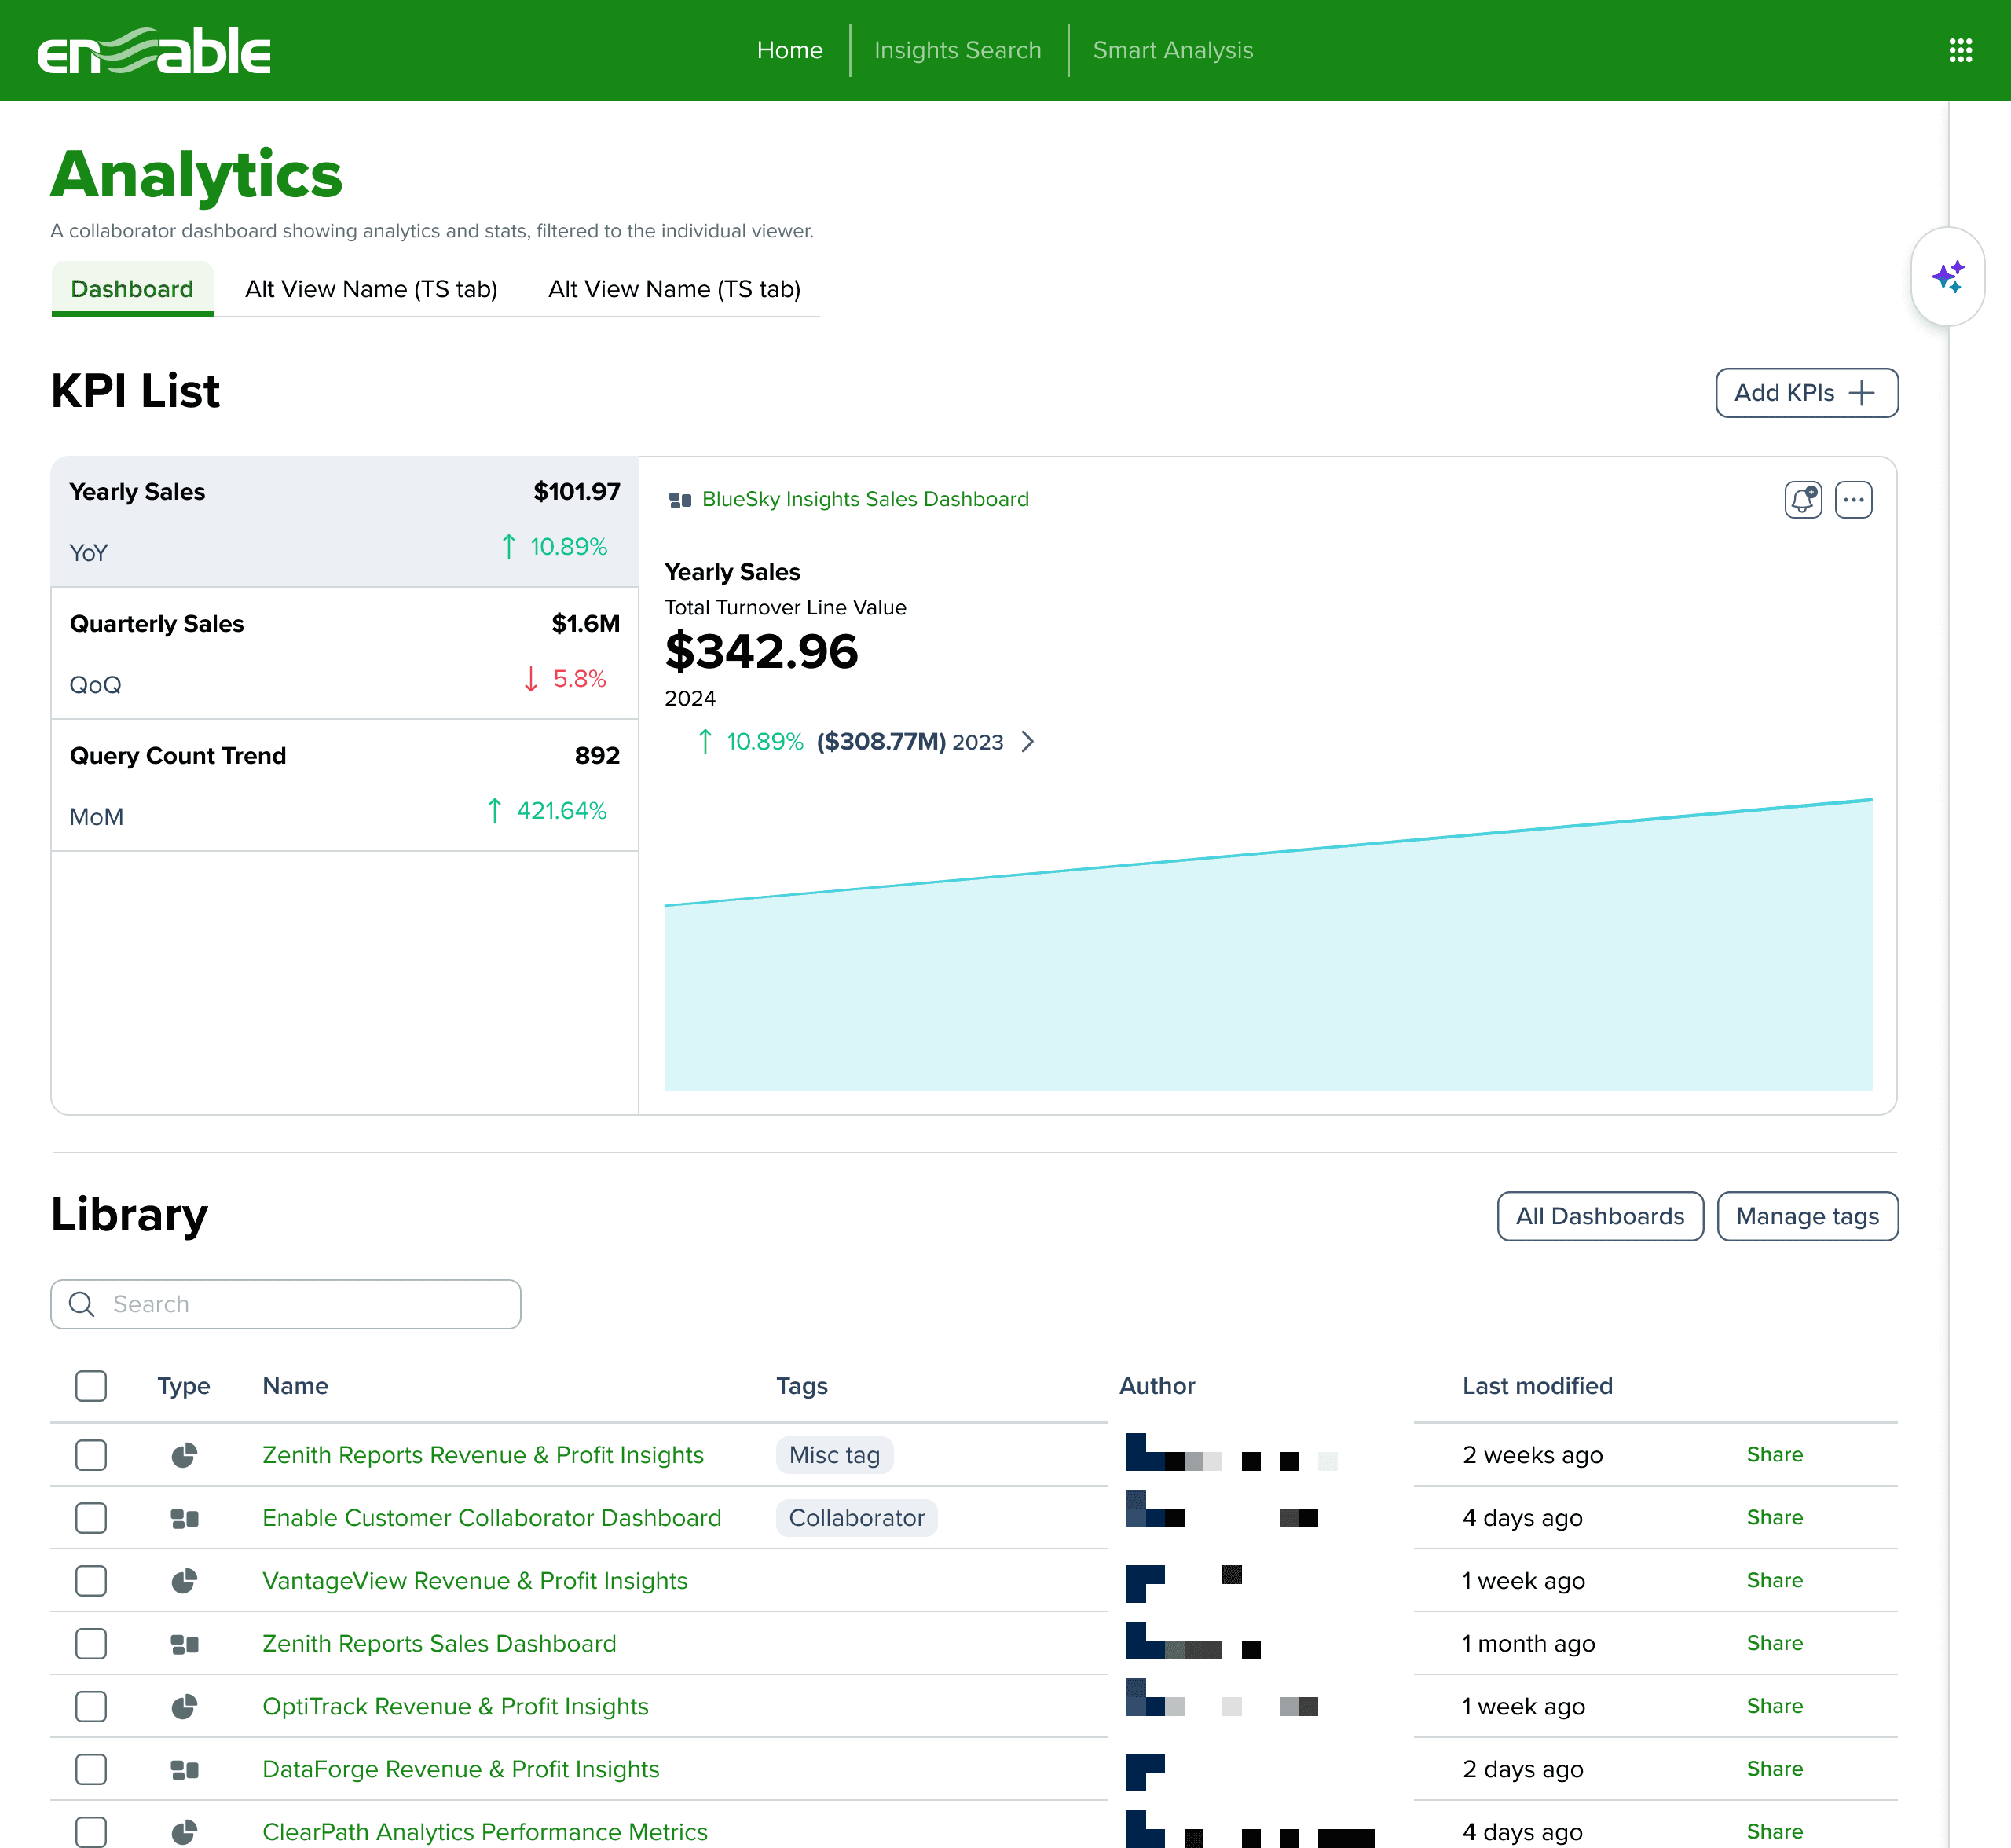Click green up arrow beside 10.89% in KPI list
The height and width of the screenshot is (1848, 2011).
pos(509,547)
